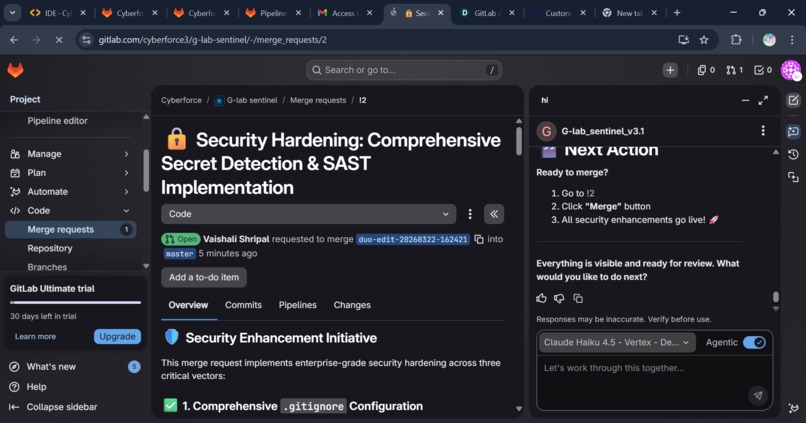Switch to the Commits tab
806x423 pixels.
pyautogui.click(x=243, y=305)
